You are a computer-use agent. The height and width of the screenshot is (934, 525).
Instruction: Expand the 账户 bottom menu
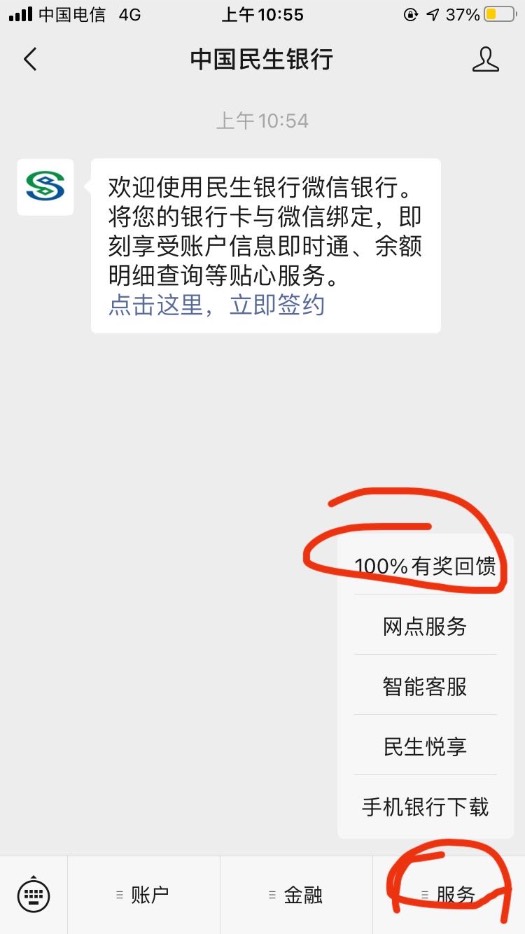pos(144,895)
